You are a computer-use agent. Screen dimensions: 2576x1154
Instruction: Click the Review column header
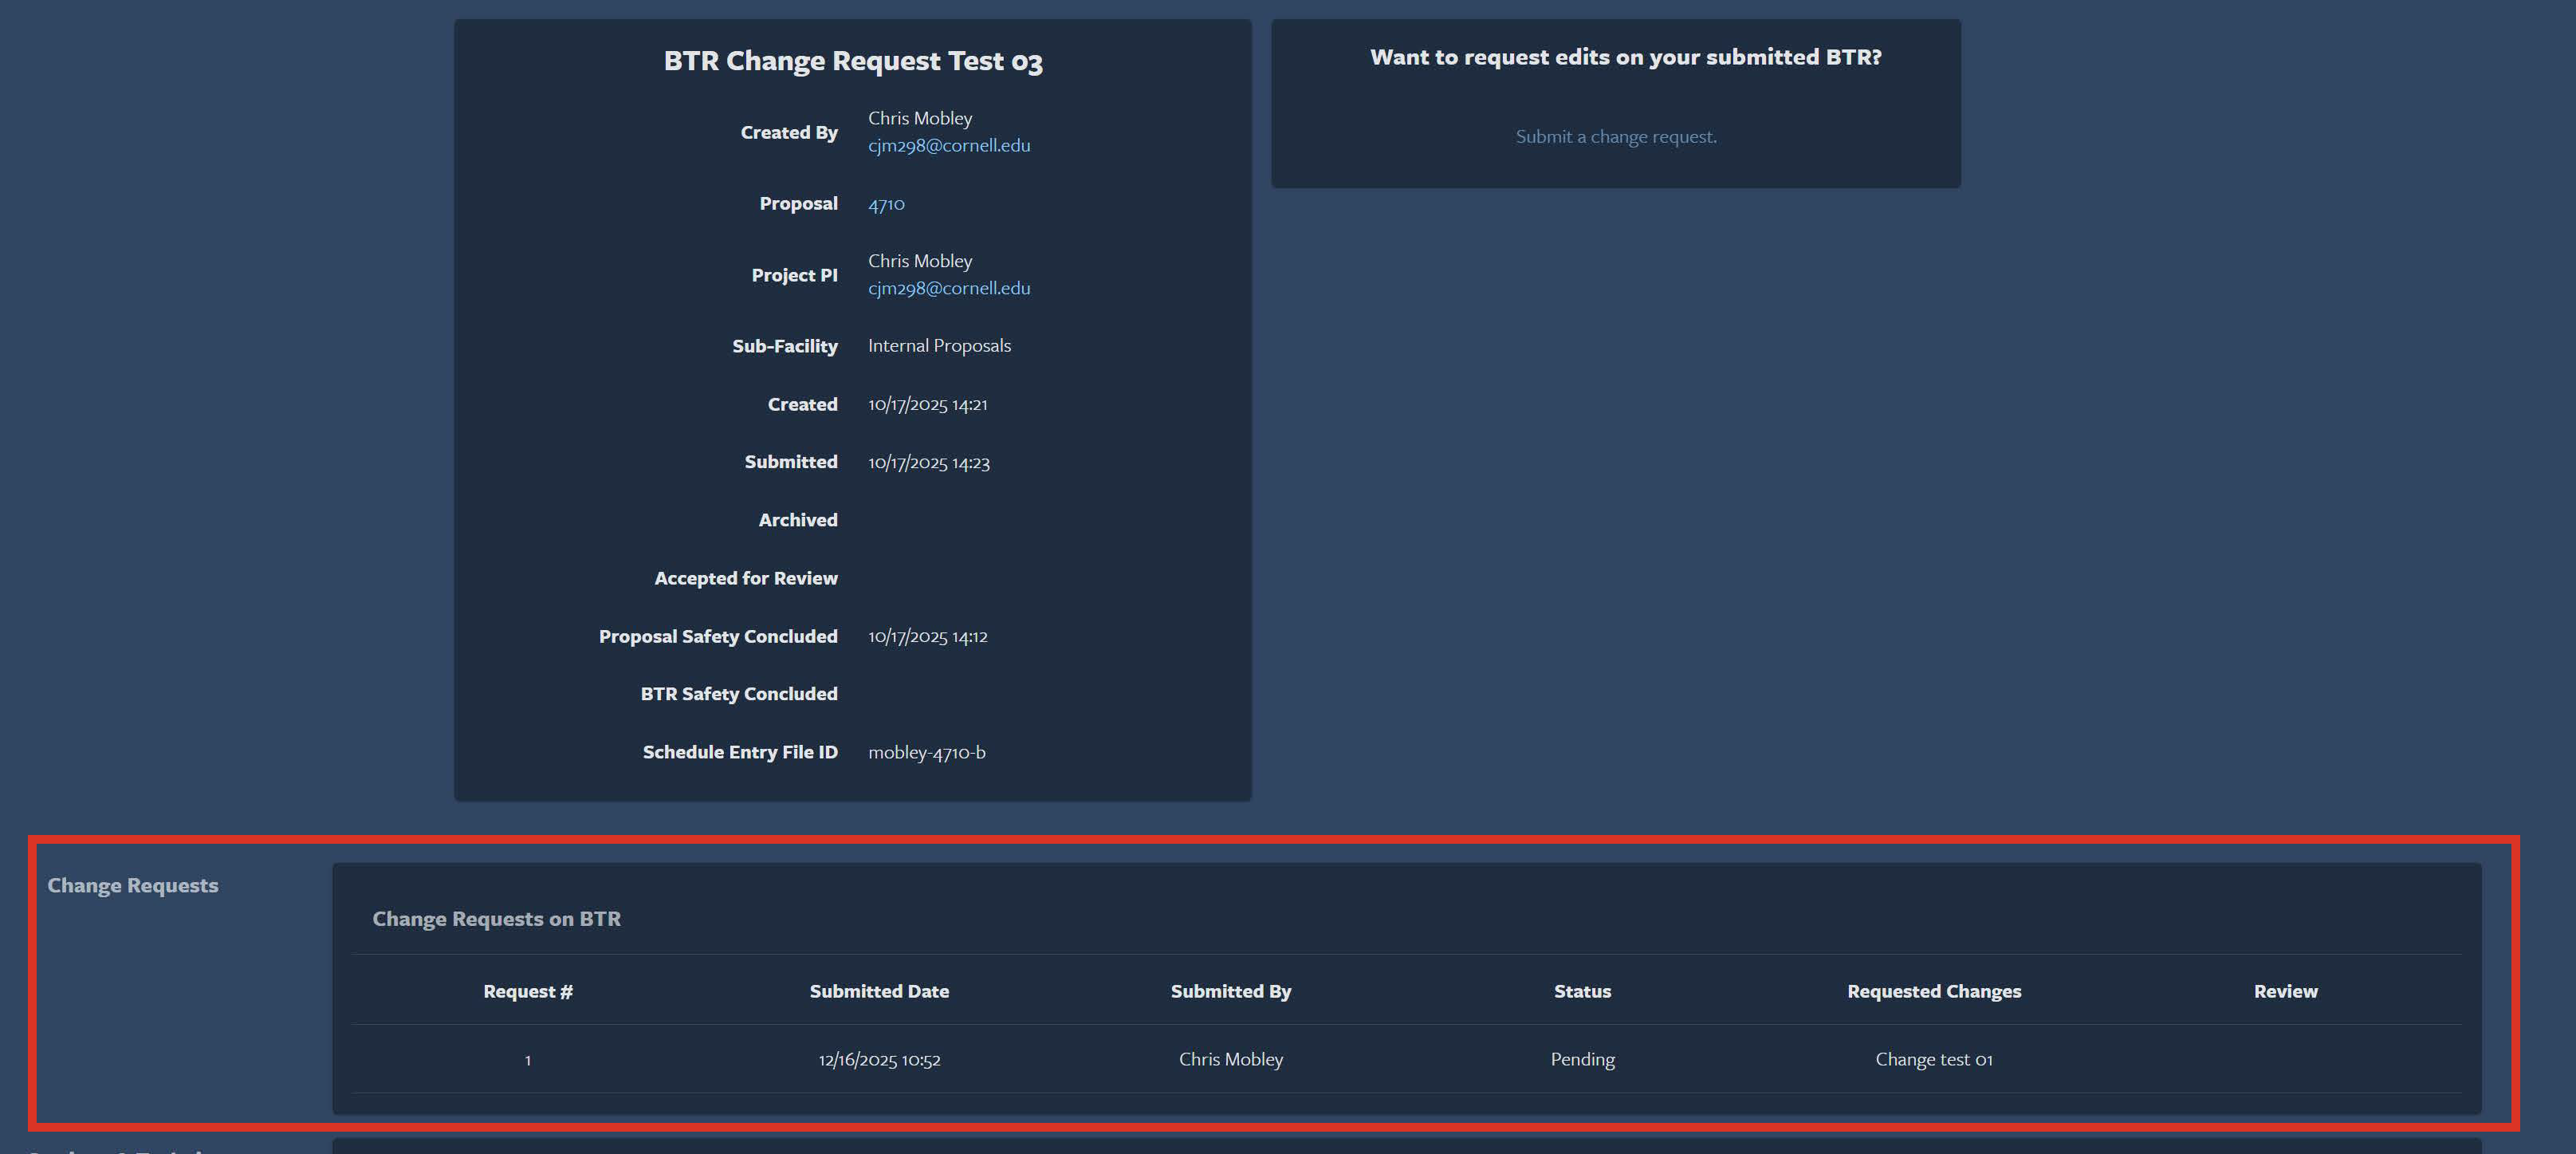tap(2285, 991)
